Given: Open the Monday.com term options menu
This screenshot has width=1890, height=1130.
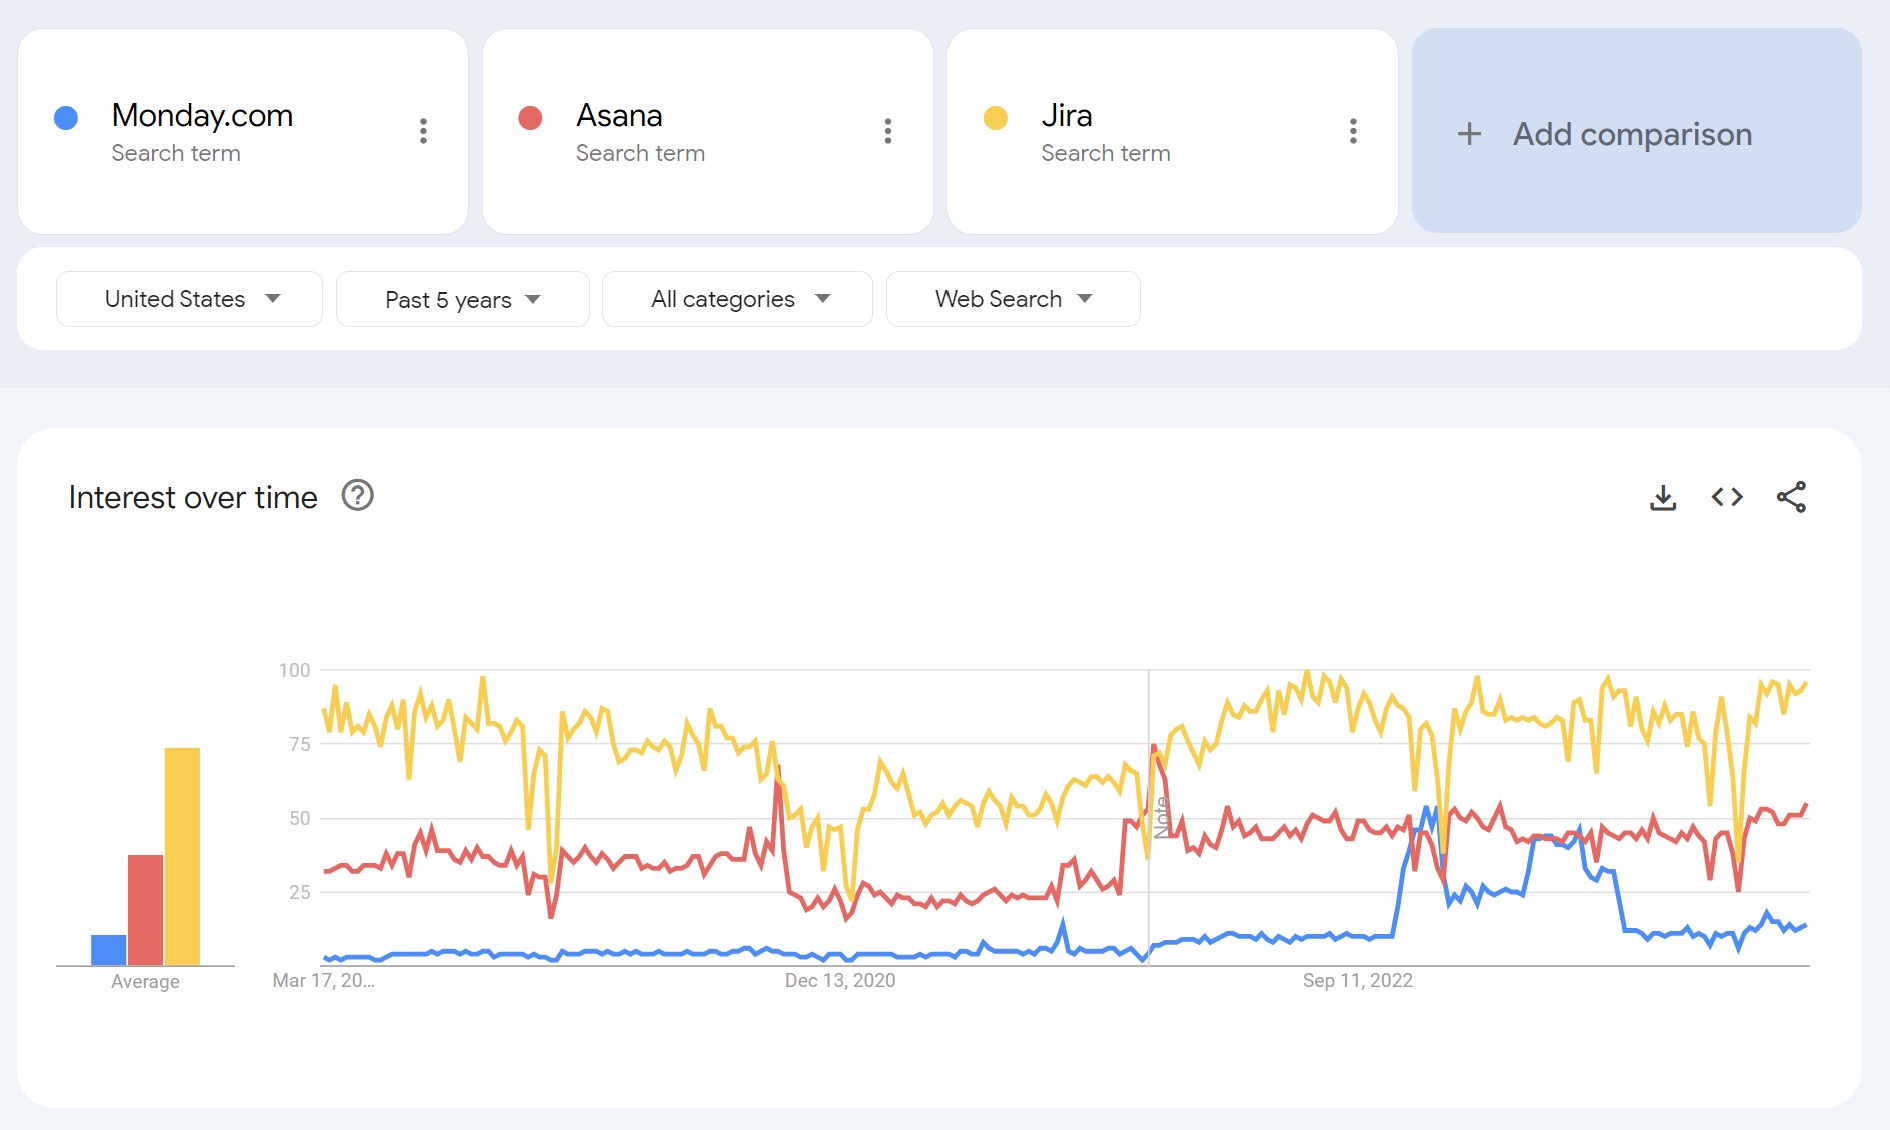Looking at the screenshot, I should click(423, 131).
